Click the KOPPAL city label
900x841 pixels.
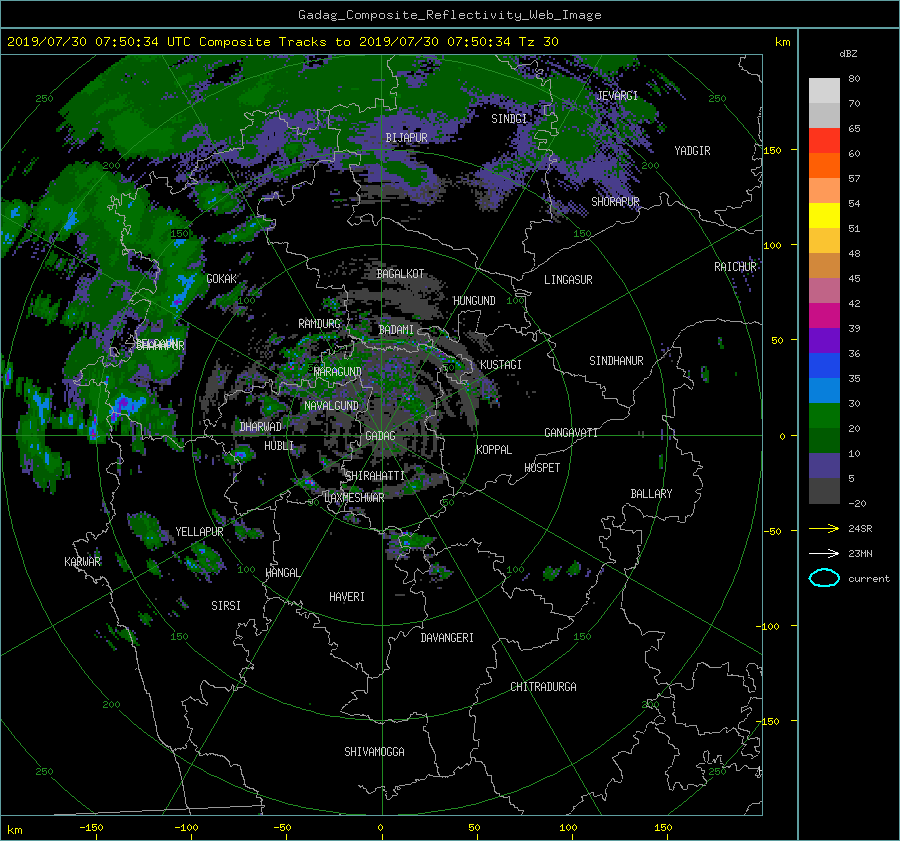click(494, 450)
